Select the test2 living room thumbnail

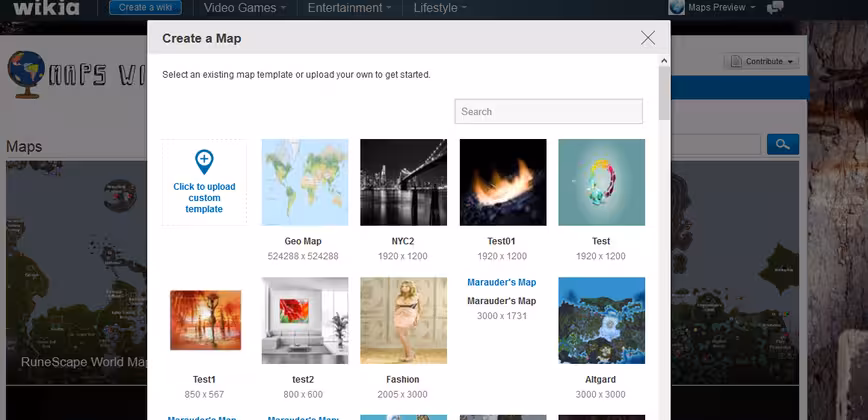click(x=305, y=320)
